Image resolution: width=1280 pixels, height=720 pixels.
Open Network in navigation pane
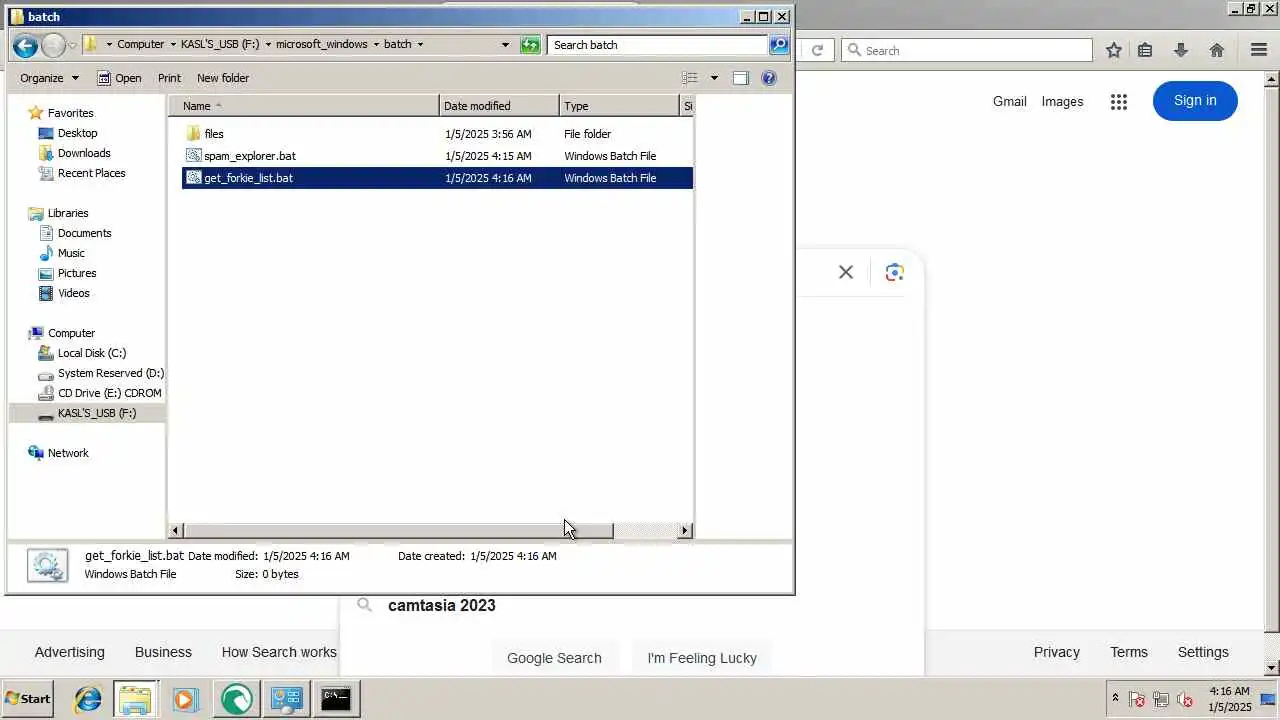tap(68, 453)
